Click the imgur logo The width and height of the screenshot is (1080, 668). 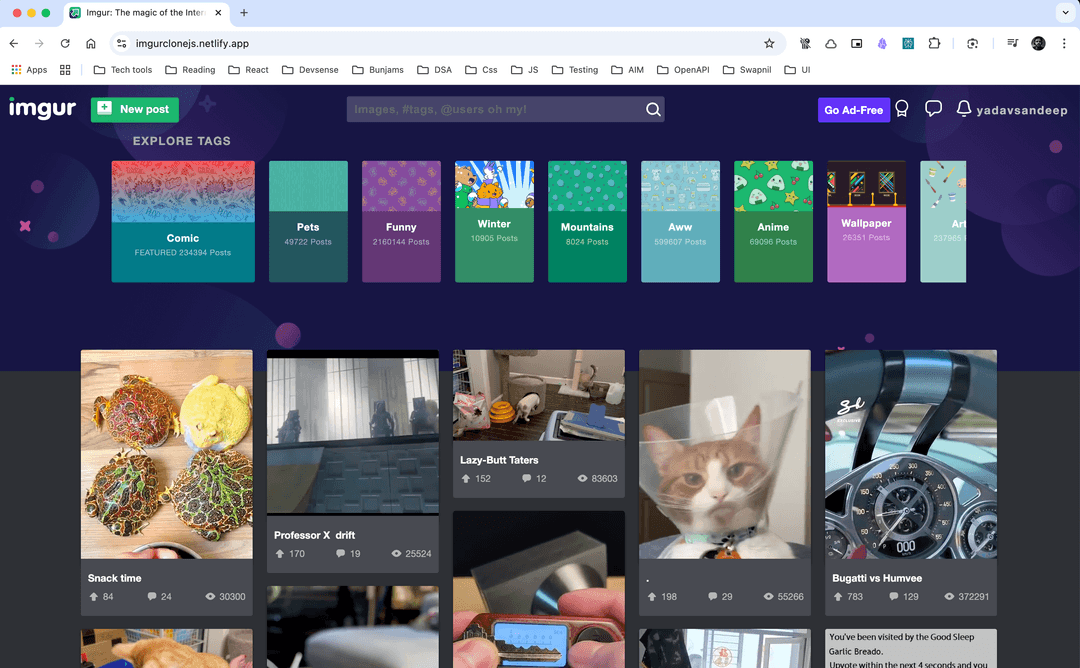(x=42, y=109)
